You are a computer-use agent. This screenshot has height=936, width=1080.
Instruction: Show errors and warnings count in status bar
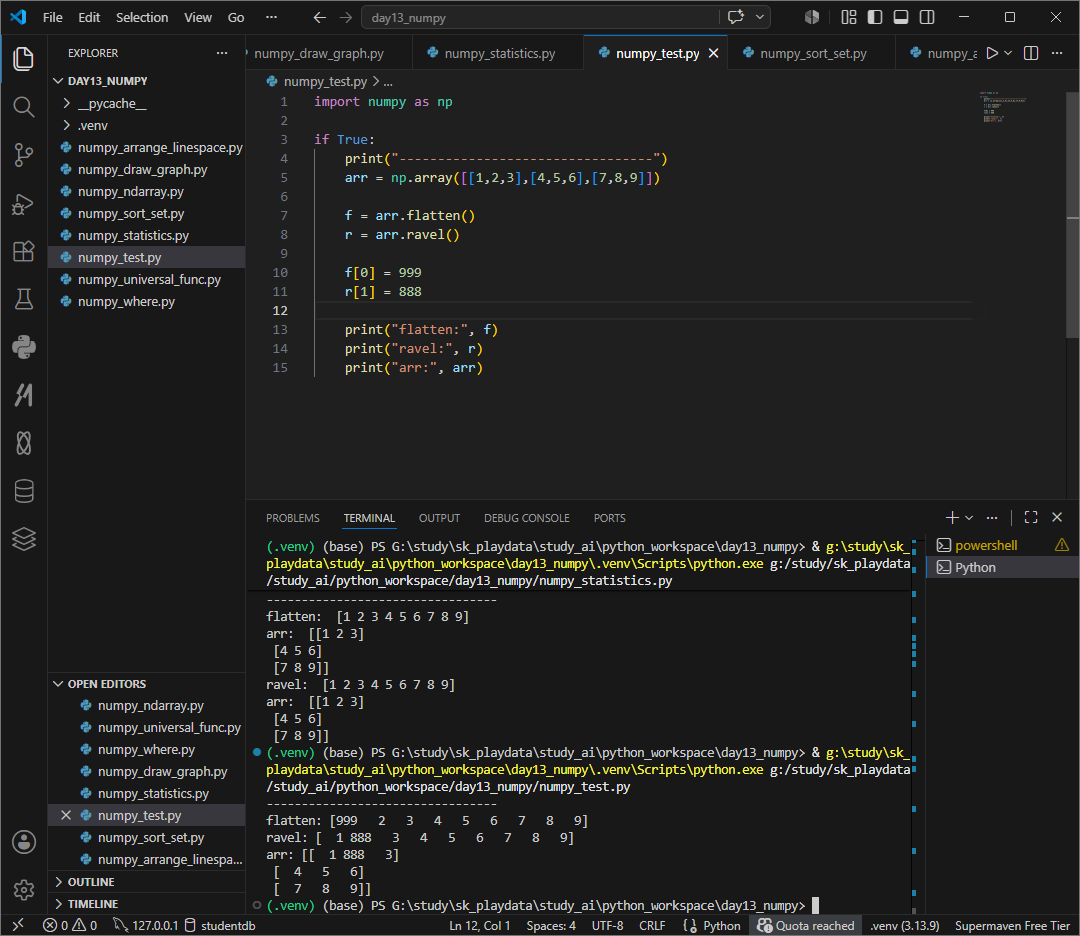point(70,925)
